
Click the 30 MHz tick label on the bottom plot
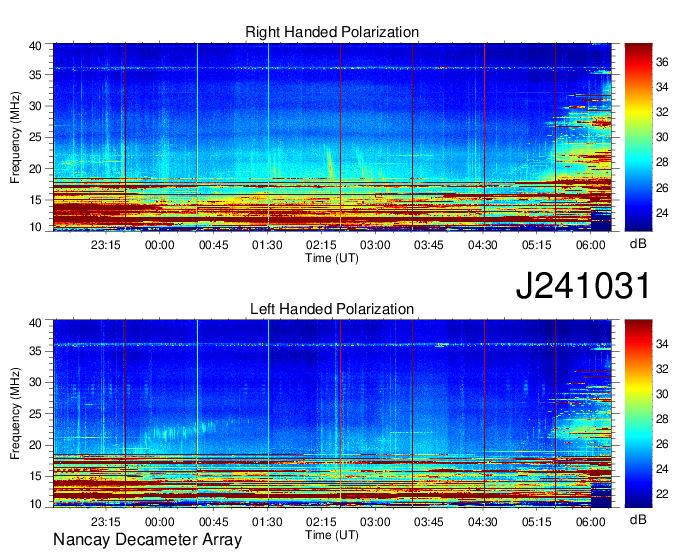(35, 382)
